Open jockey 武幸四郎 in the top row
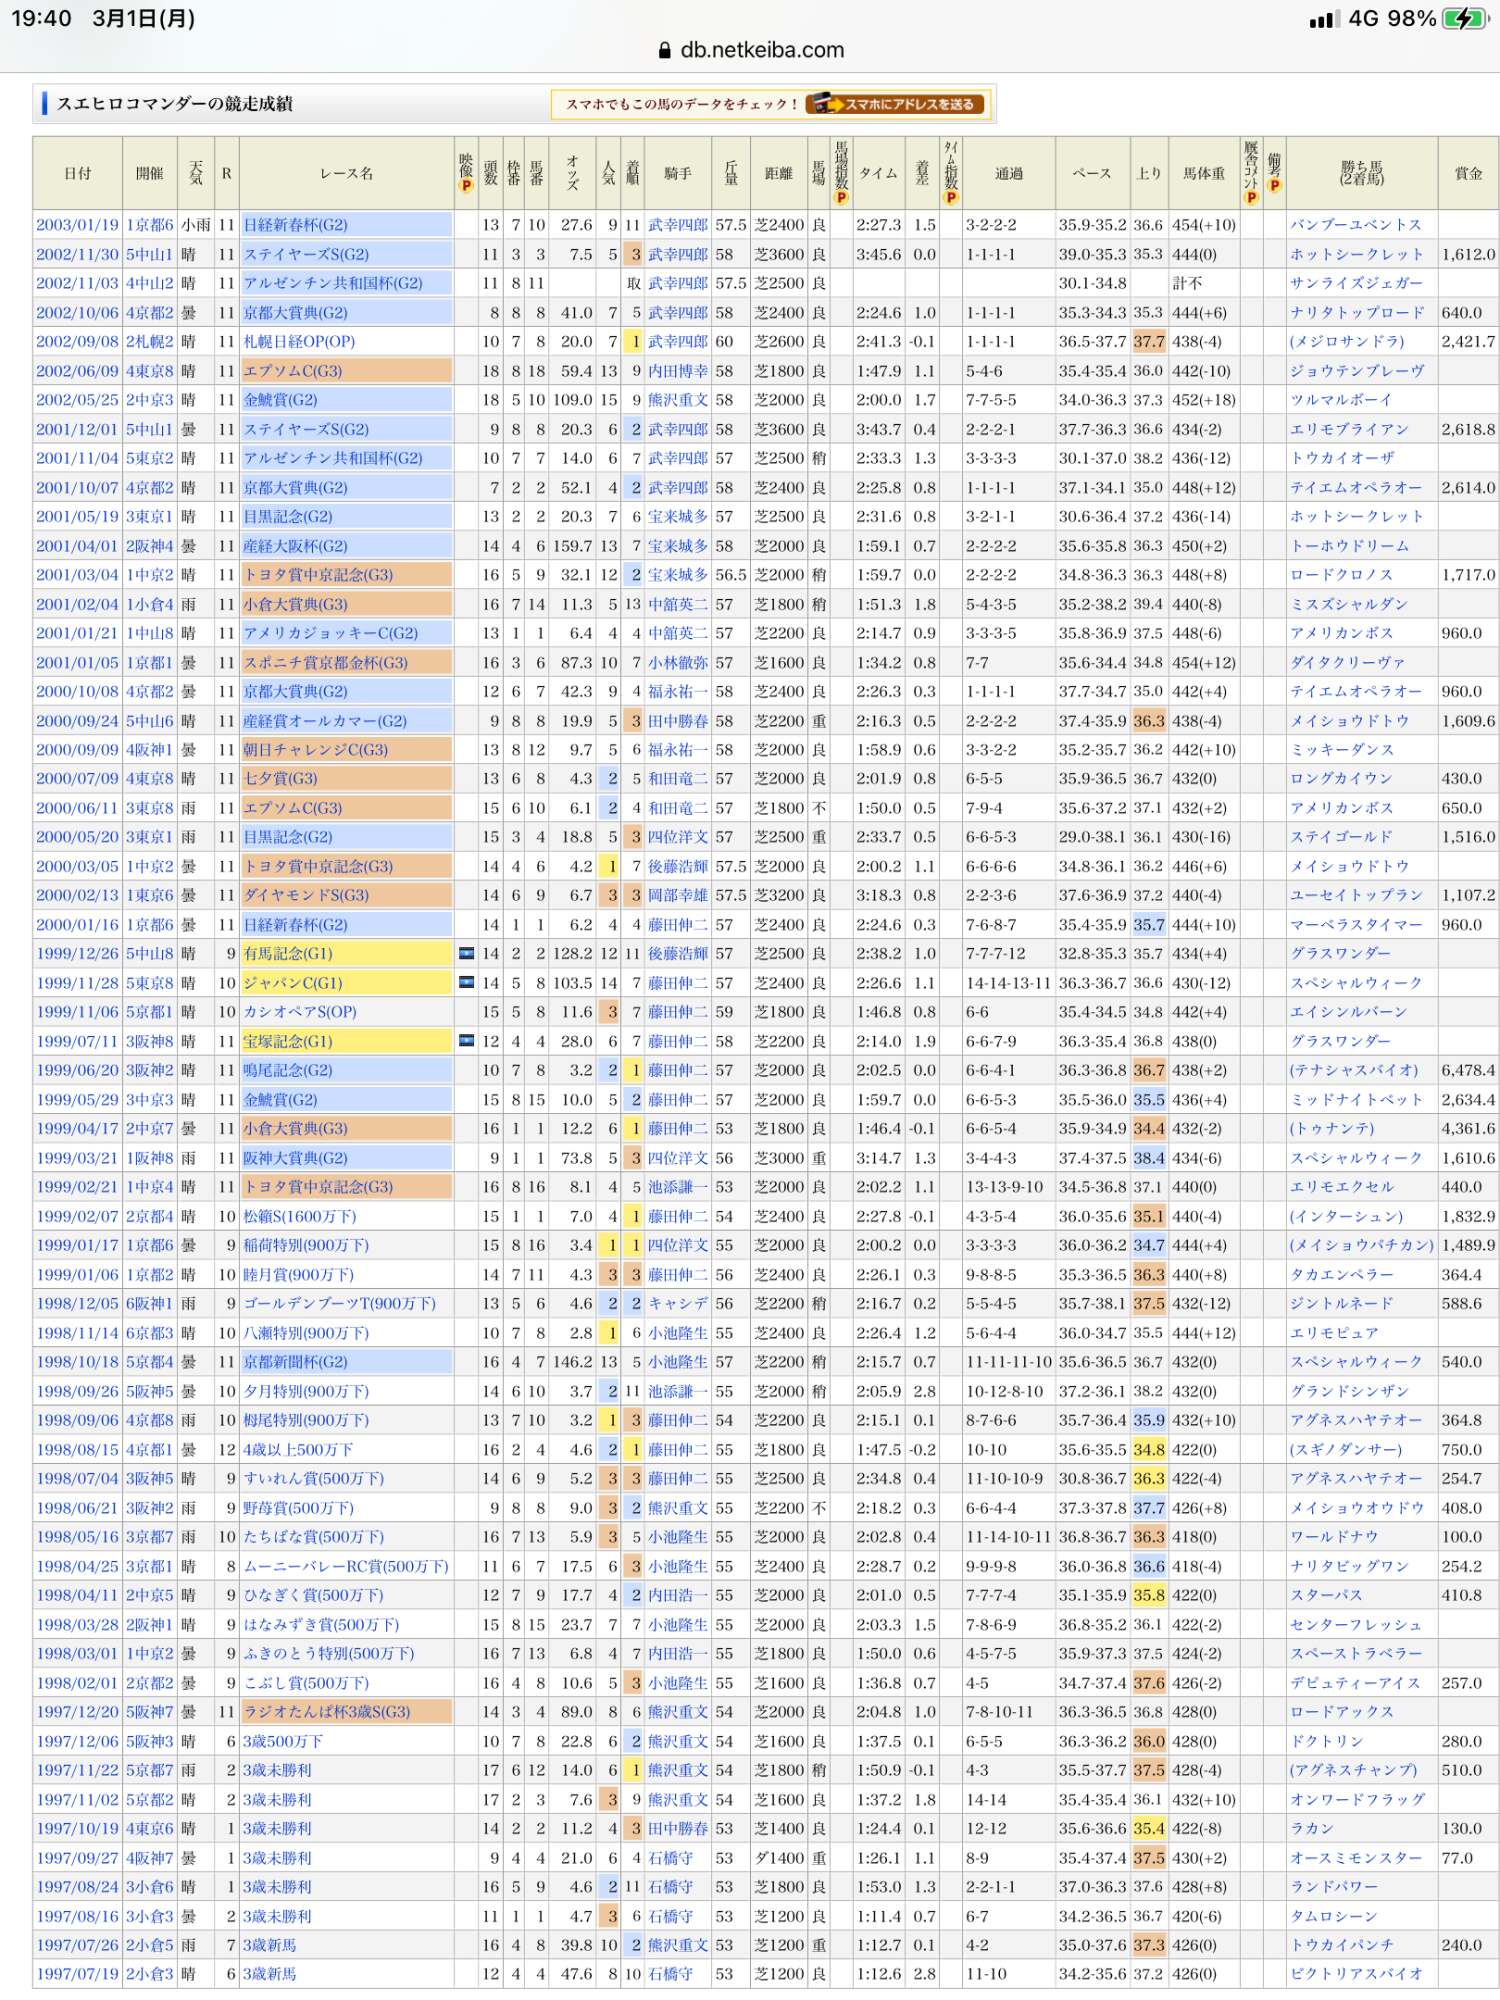 (x=678, y=225)
